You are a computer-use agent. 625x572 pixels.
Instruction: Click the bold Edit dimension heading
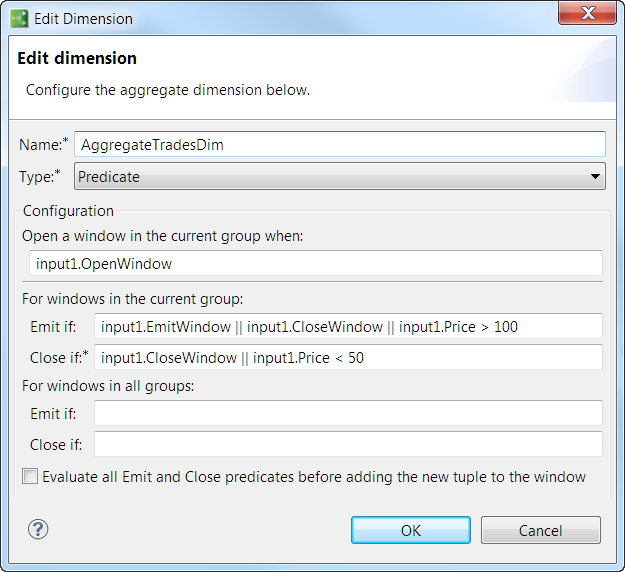(77, 59)
